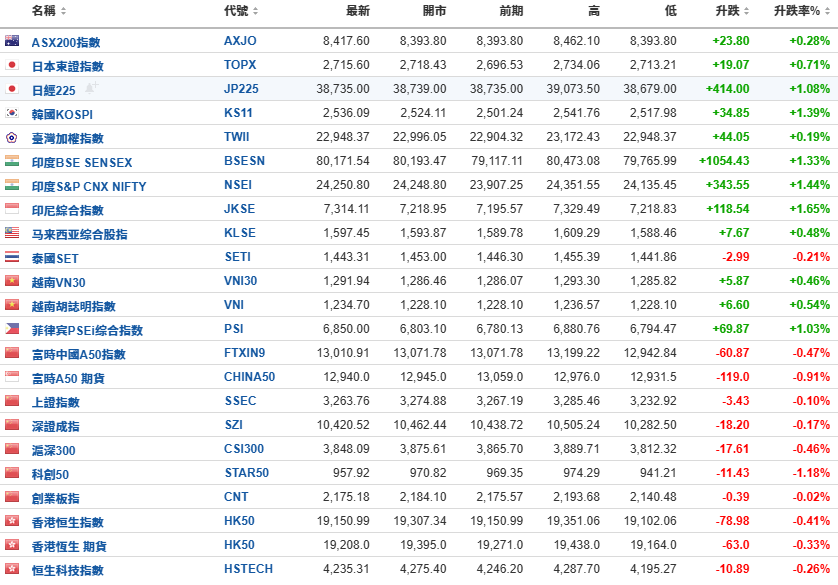The width and height of the screenshot is (838, 585).
Task: Open the 马来西亚综合股指 link
Action: [79, 234]
